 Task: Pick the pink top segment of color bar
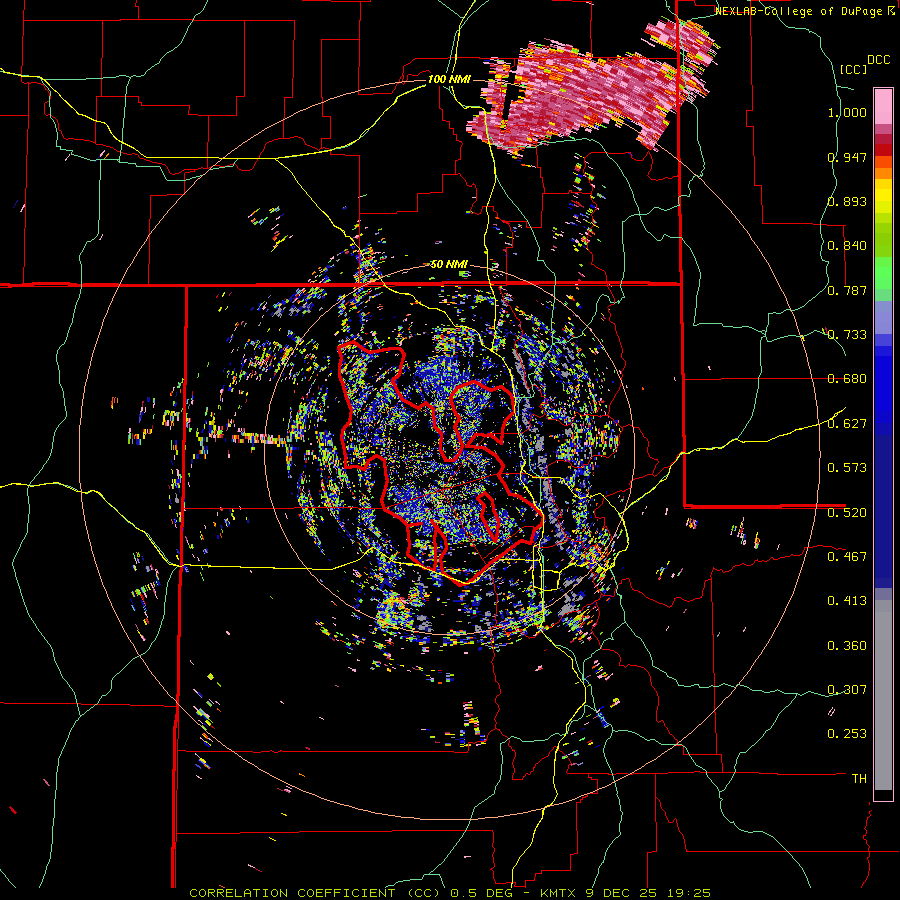click(x=883, y=106)
